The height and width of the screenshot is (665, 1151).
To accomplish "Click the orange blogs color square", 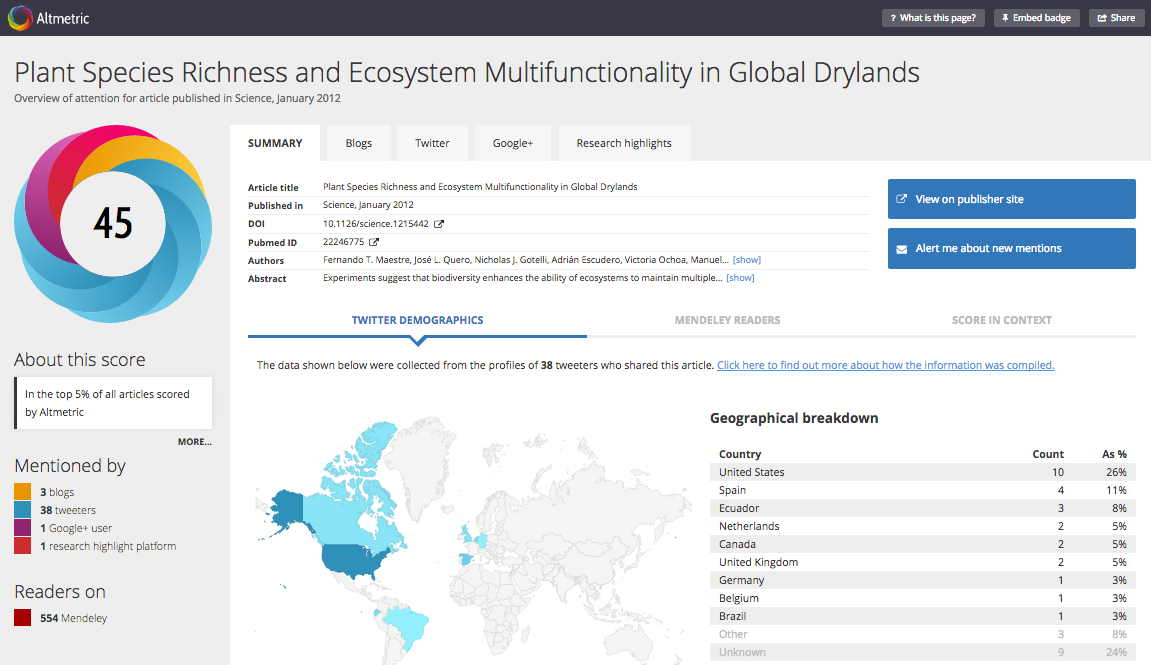I will (23, 492).
